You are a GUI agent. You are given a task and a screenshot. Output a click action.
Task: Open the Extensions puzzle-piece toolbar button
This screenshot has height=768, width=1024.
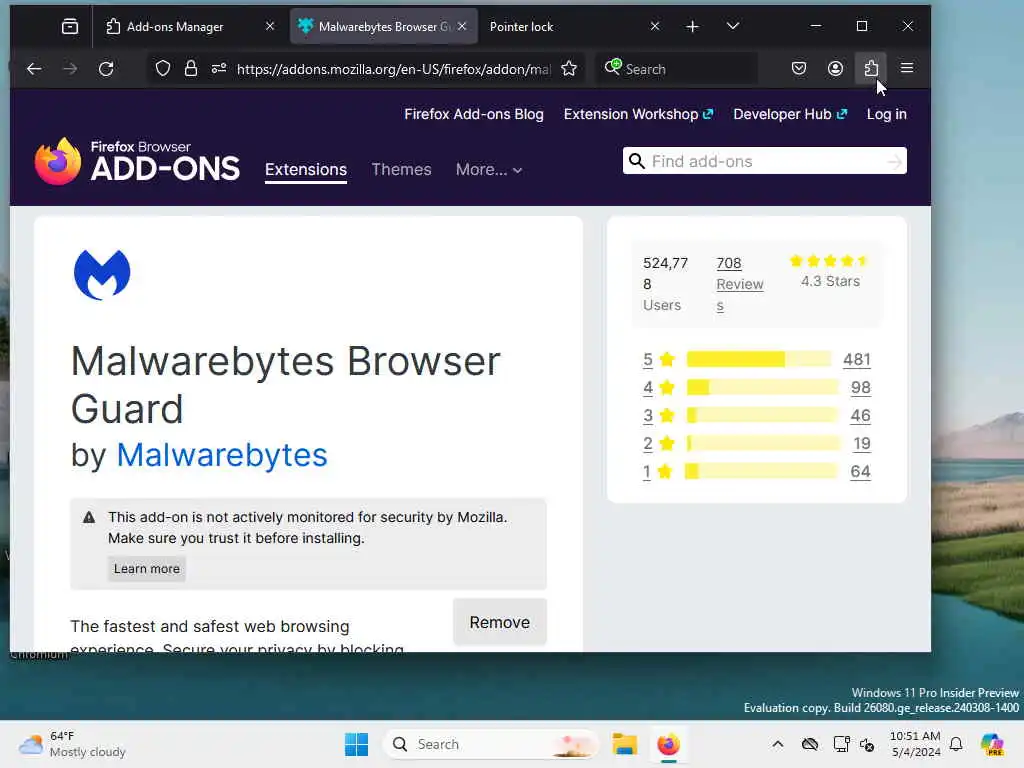pyautogui.click(x=871, y=69)
